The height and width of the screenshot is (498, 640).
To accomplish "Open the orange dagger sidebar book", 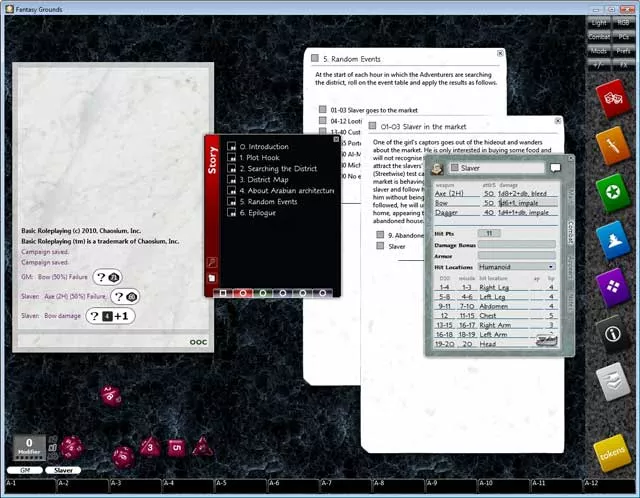I will 613,146.
